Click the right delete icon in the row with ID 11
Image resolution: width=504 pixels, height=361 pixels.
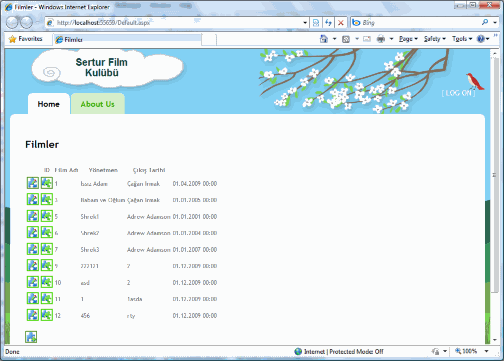coord(47,298)
